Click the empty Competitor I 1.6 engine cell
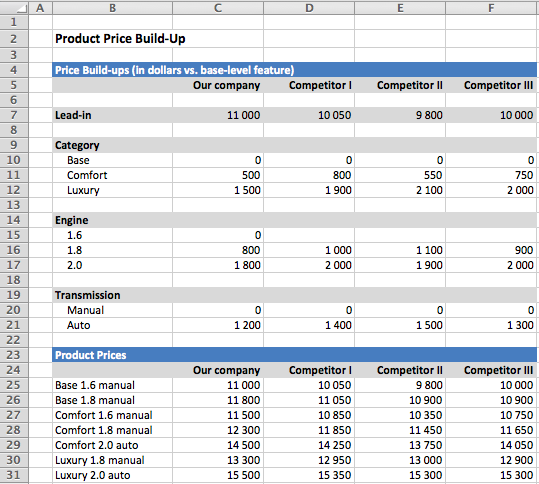Viewport: 539px width, 484px height. click(309, 235)
